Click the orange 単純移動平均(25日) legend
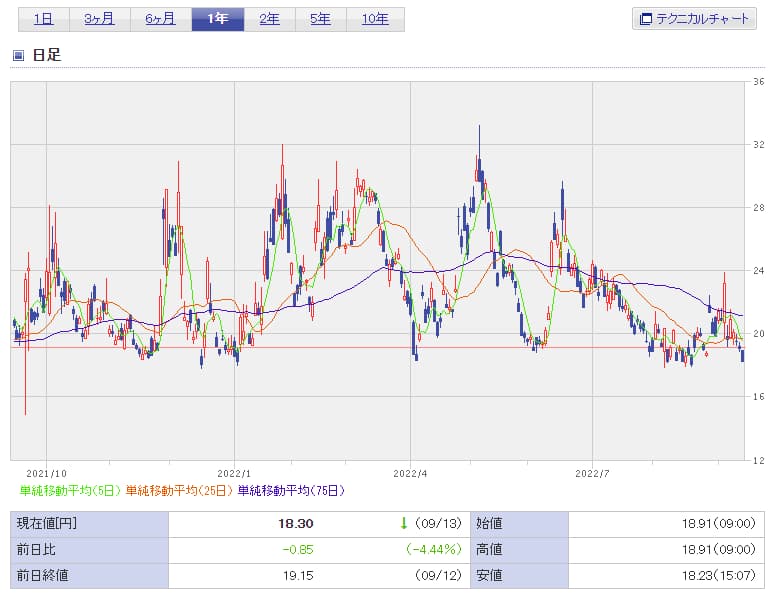 coord(180,490)
